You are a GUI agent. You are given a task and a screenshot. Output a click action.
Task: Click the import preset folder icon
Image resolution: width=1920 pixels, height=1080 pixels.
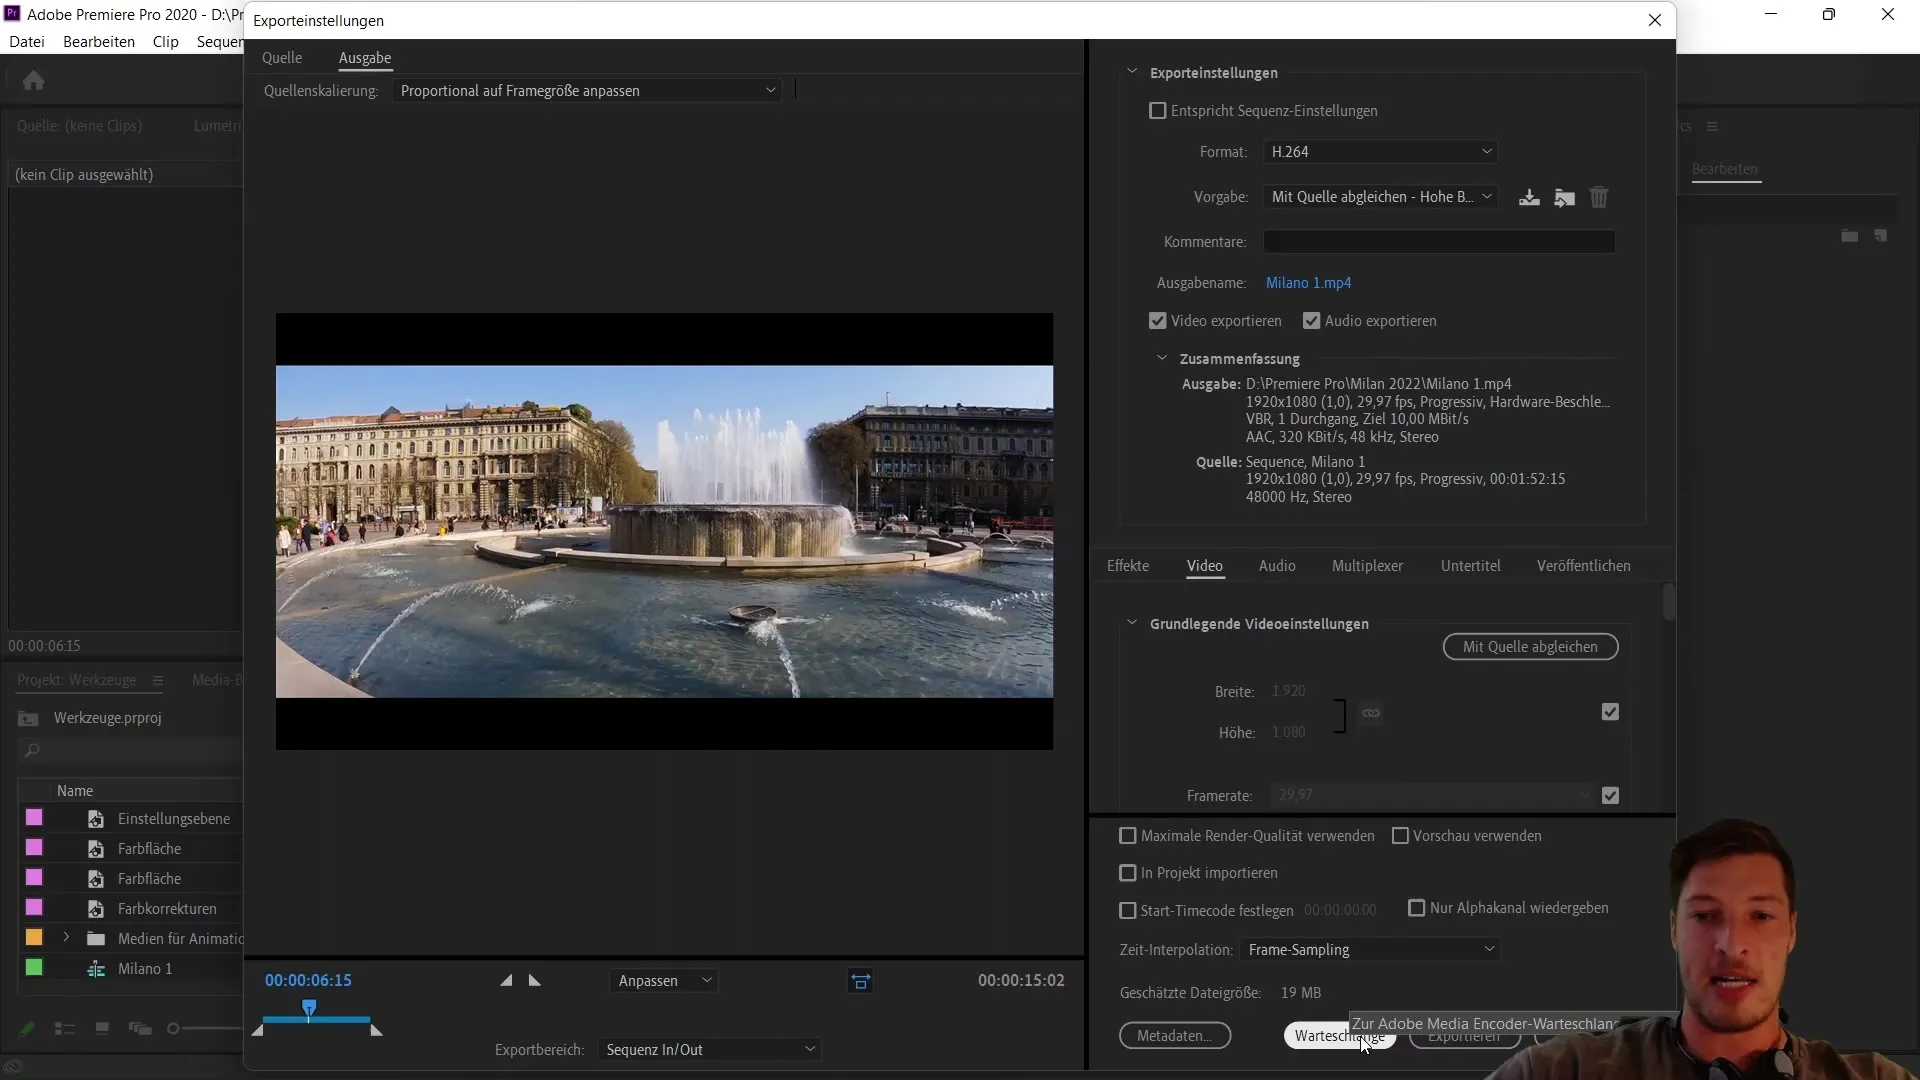(1565, 197)
